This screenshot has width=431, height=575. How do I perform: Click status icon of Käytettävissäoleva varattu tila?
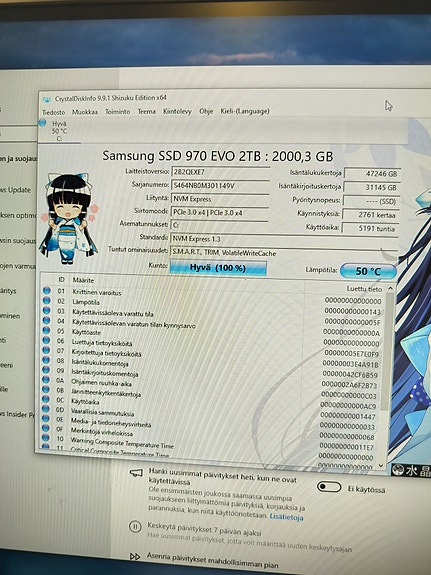point(47,310)
